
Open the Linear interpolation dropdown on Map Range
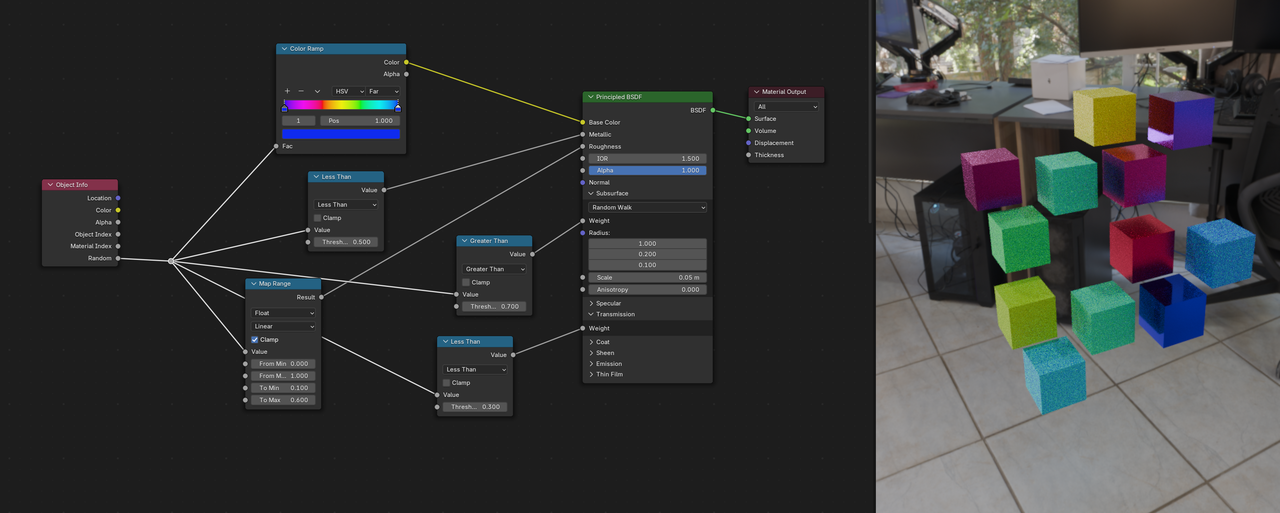283,326
